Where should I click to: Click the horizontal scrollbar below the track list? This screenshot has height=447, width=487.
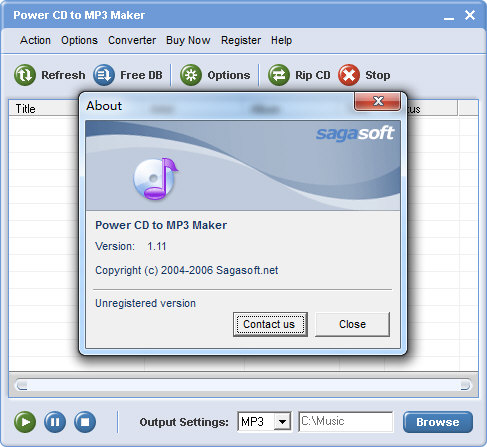[x=243, y=385]
